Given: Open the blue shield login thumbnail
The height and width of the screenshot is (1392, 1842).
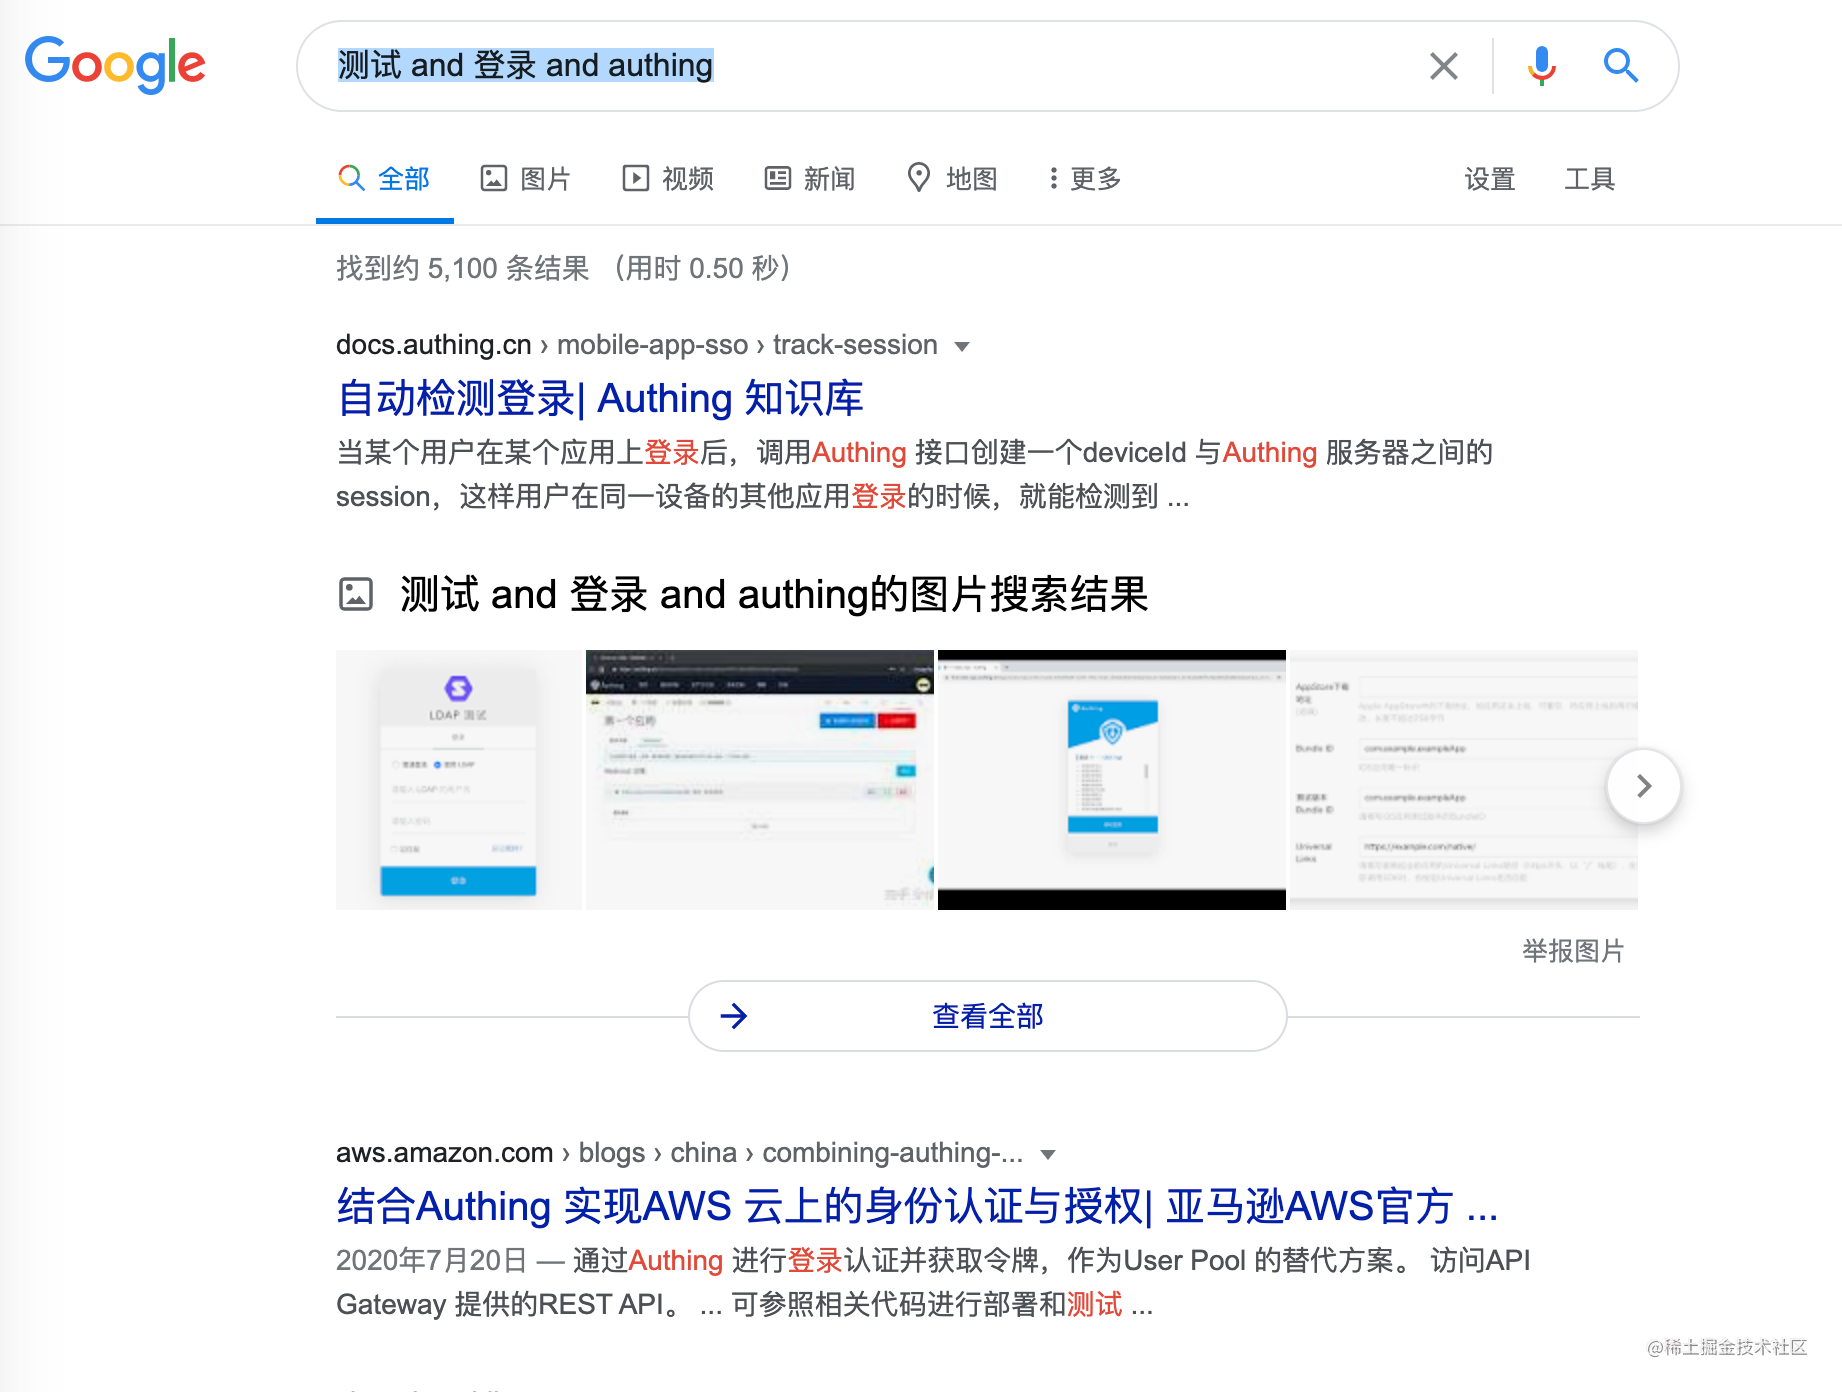Looking at the screenshot, I should 1112,780.
